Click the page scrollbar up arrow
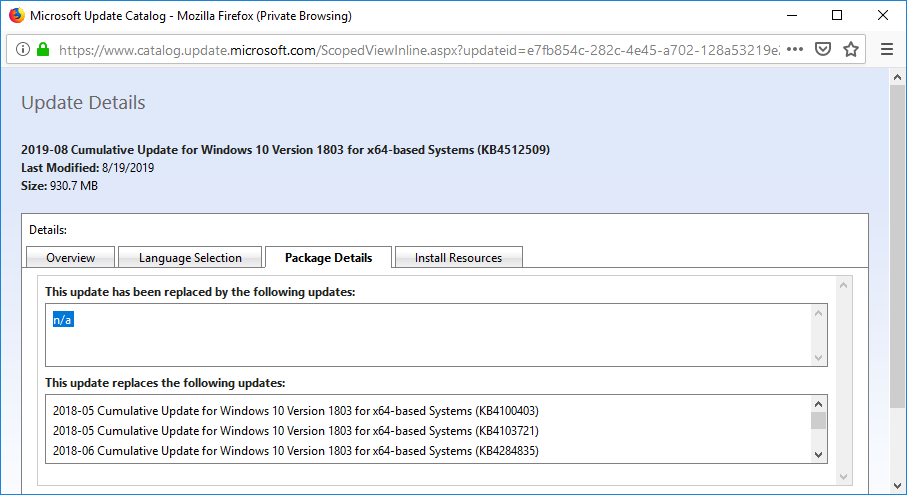The image size is (907, 495). 898,77
